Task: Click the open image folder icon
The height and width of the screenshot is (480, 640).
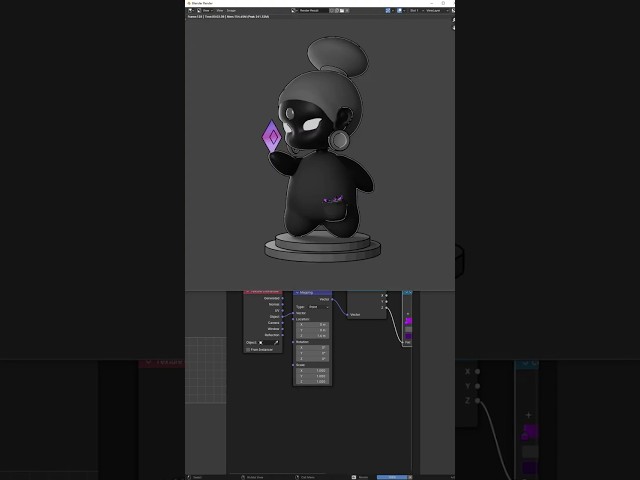Action: click(342, 10)
